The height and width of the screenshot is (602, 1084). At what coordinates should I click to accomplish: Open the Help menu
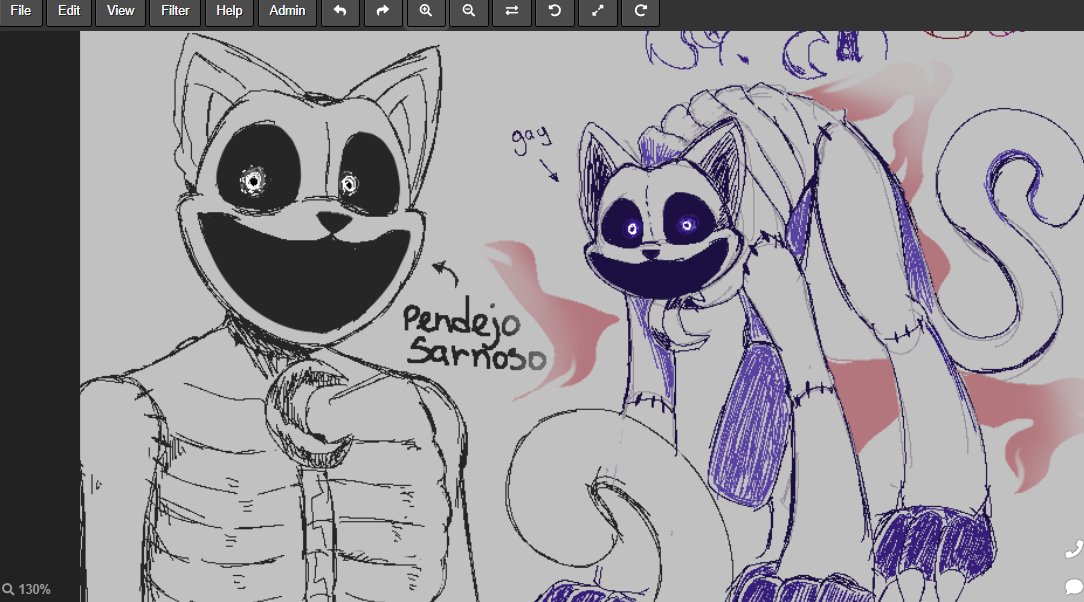[229, 11]
